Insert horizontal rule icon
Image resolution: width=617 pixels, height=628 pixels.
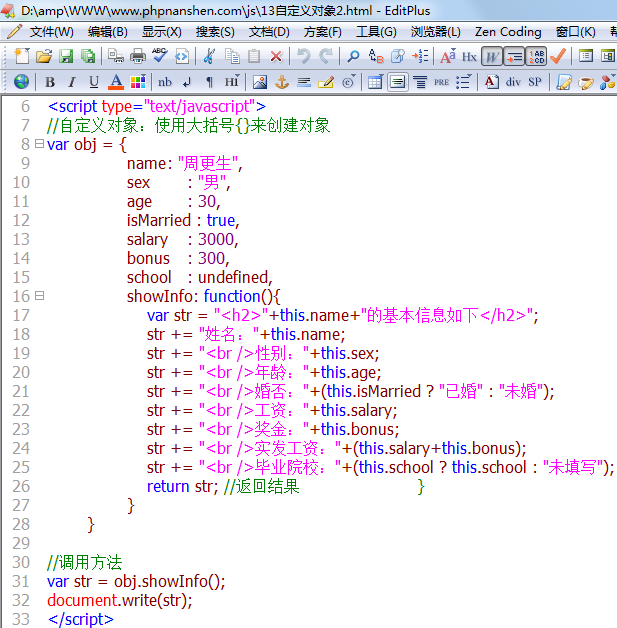coord(304,83)
